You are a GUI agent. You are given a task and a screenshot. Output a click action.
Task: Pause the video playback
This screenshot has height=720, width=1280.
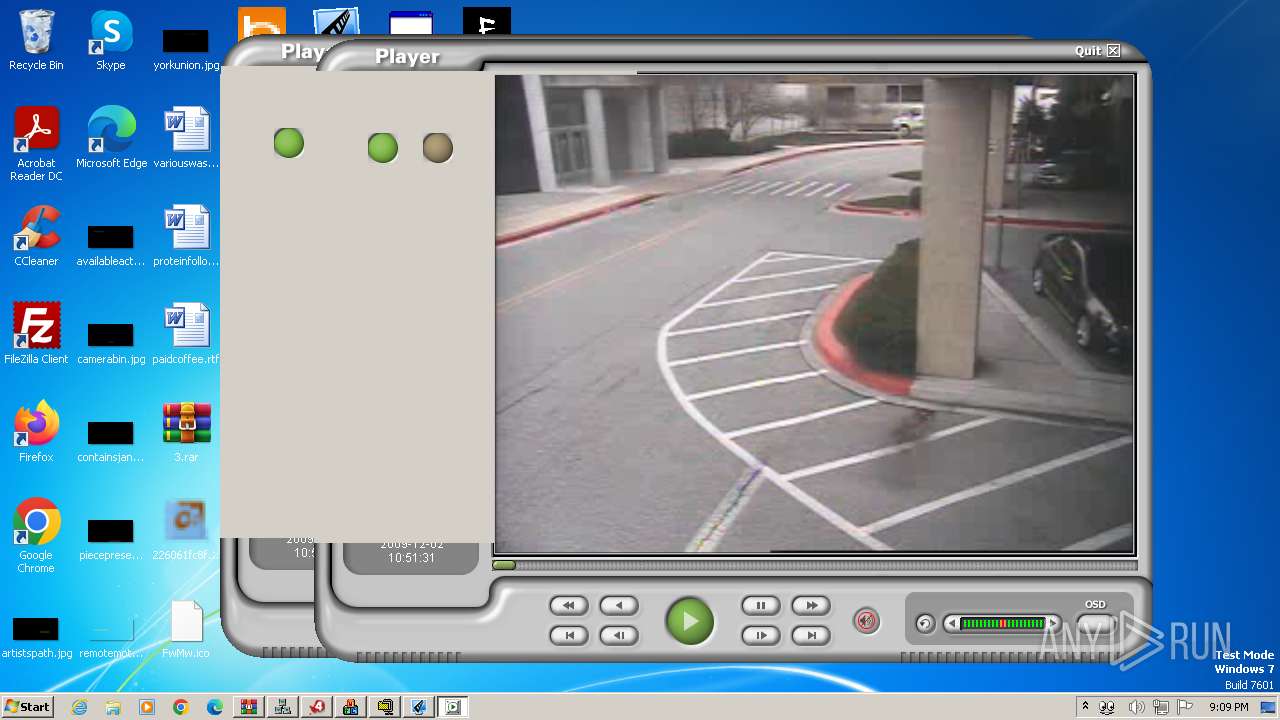click(x=760, y=605)
